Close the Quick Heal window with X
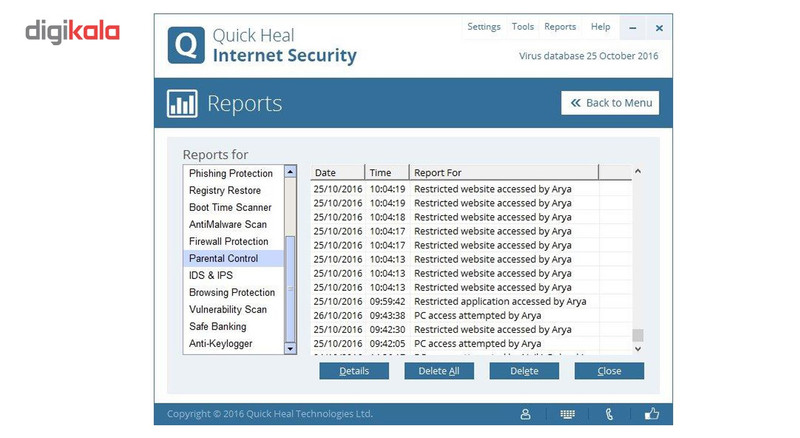The width and height of the screenshot is (800, 438). click(659, 28)
